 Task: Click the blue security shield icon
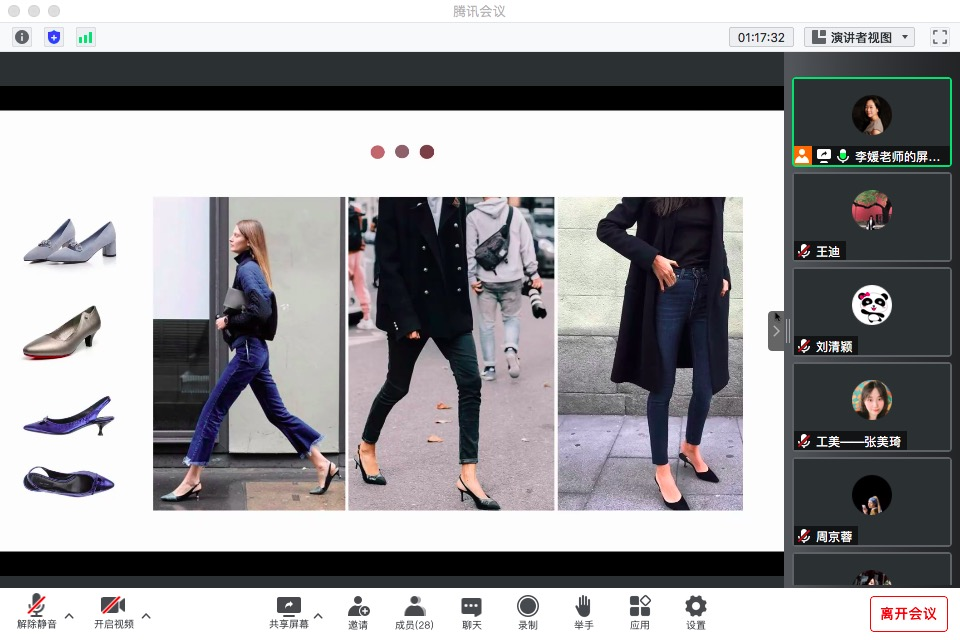pos(54,37)
